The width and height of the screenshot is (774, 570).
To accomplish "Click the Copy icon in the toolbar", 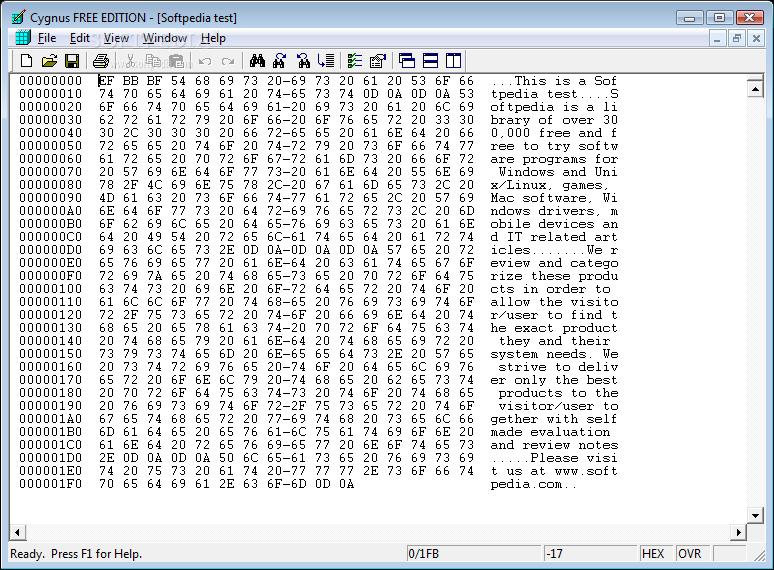I will pos(154,61).
